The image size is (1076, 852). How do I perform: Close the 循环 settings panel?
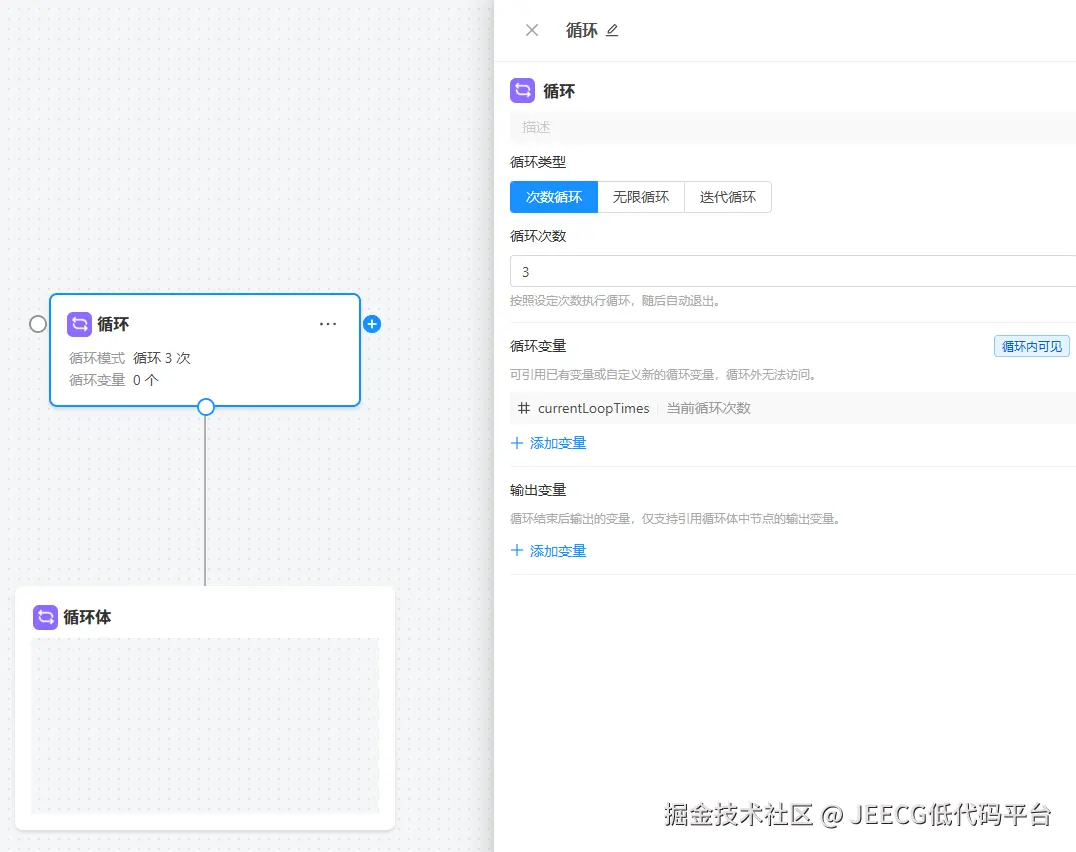pos(531,30)
